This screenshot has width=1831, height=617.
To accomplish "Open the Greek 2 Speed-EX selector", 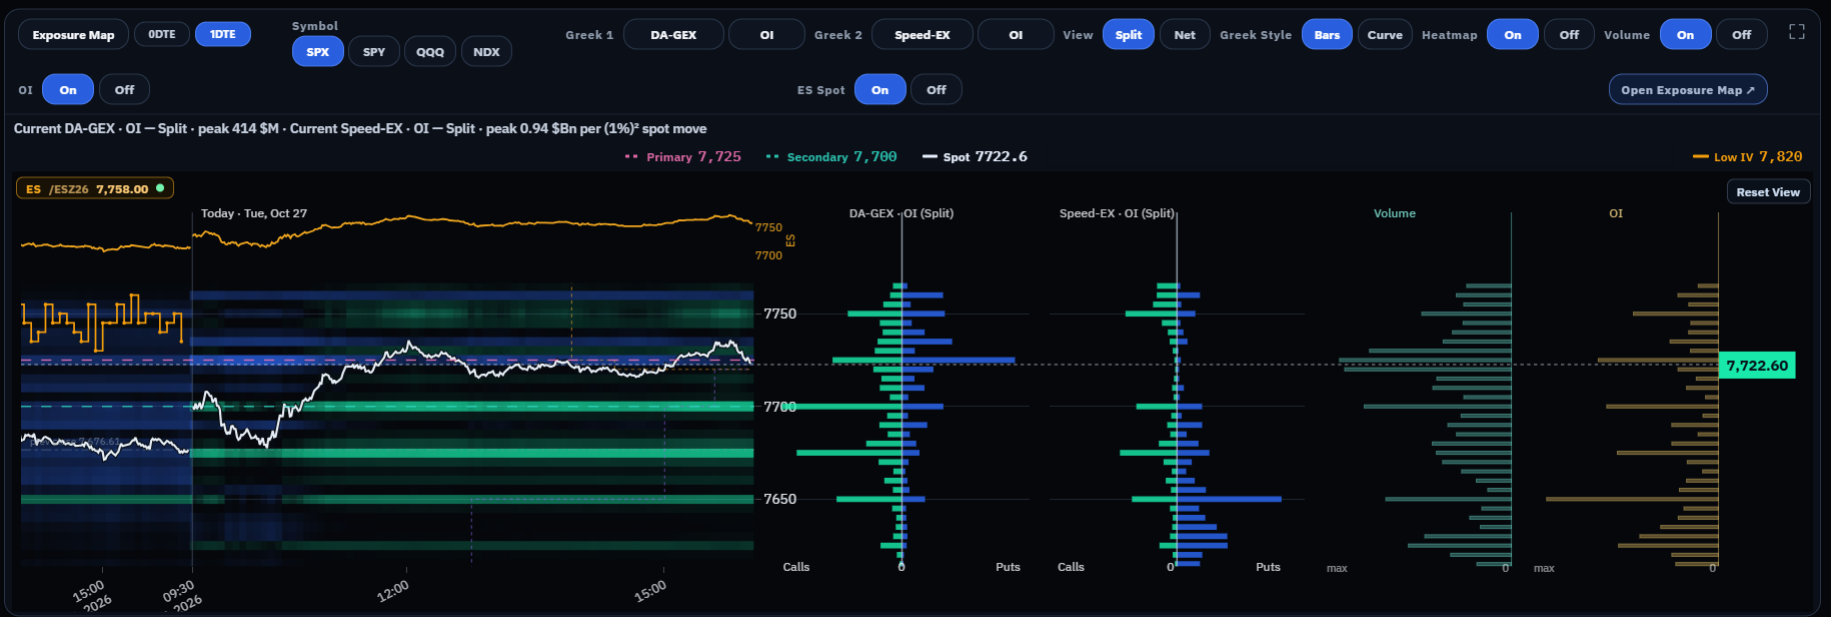I will coord(922,35).
